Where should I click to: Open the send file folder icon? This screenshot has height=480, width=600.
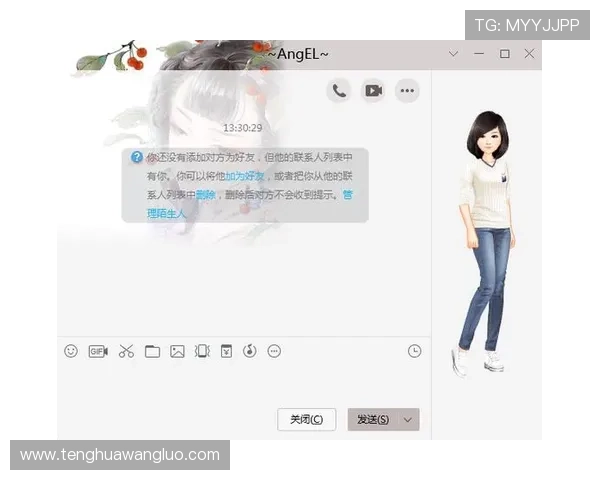point(152,351)
